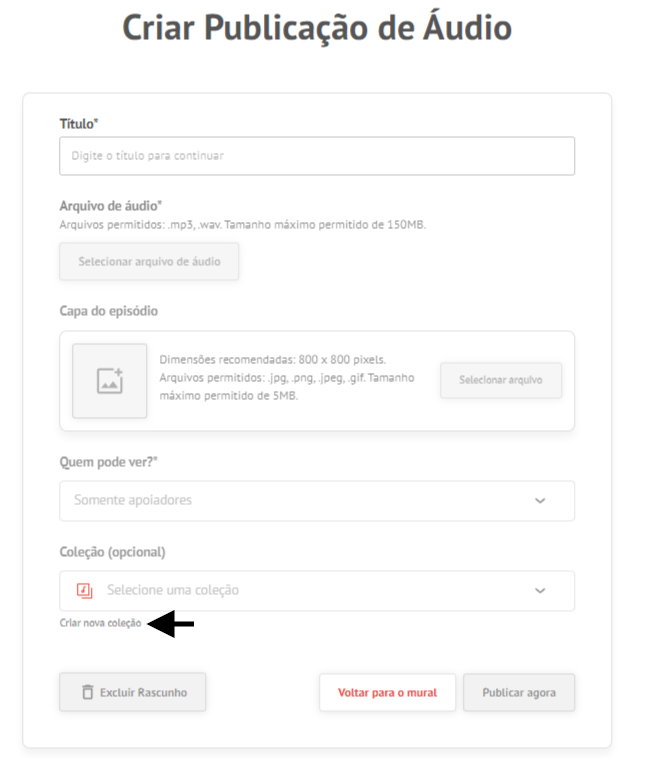Screen dimensions: 645x758
Task: Open the Selecione uma coleção dropdown
Action: [317, 591]
